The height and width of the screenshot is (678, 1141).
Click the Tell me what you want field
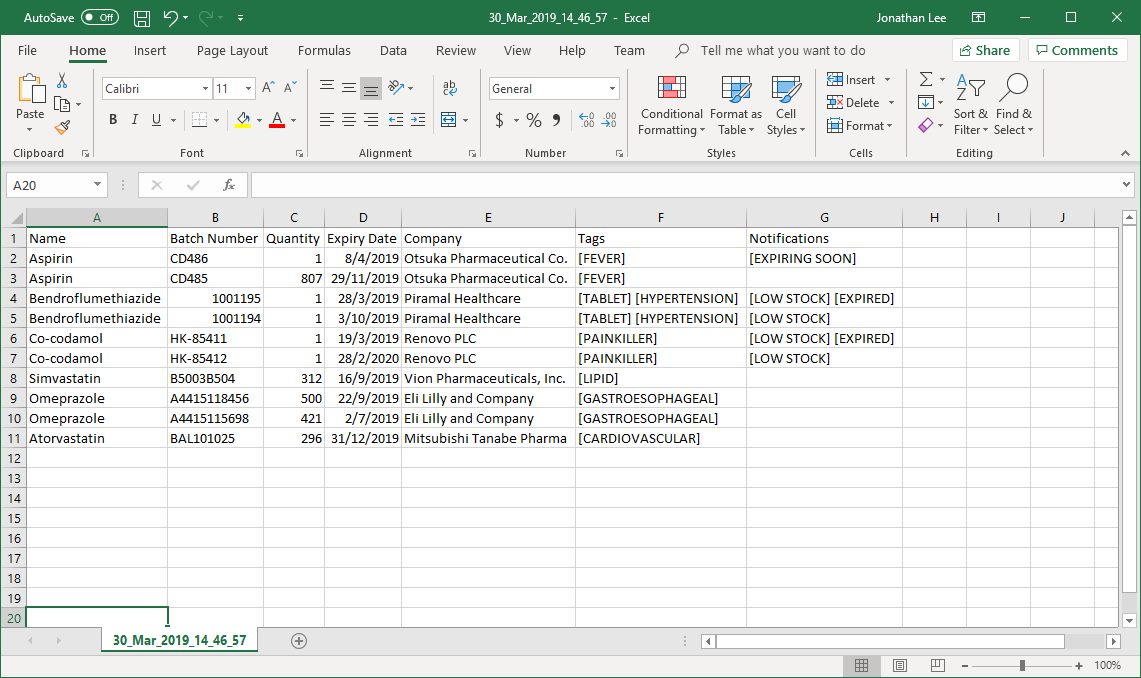tap(783, 50)
